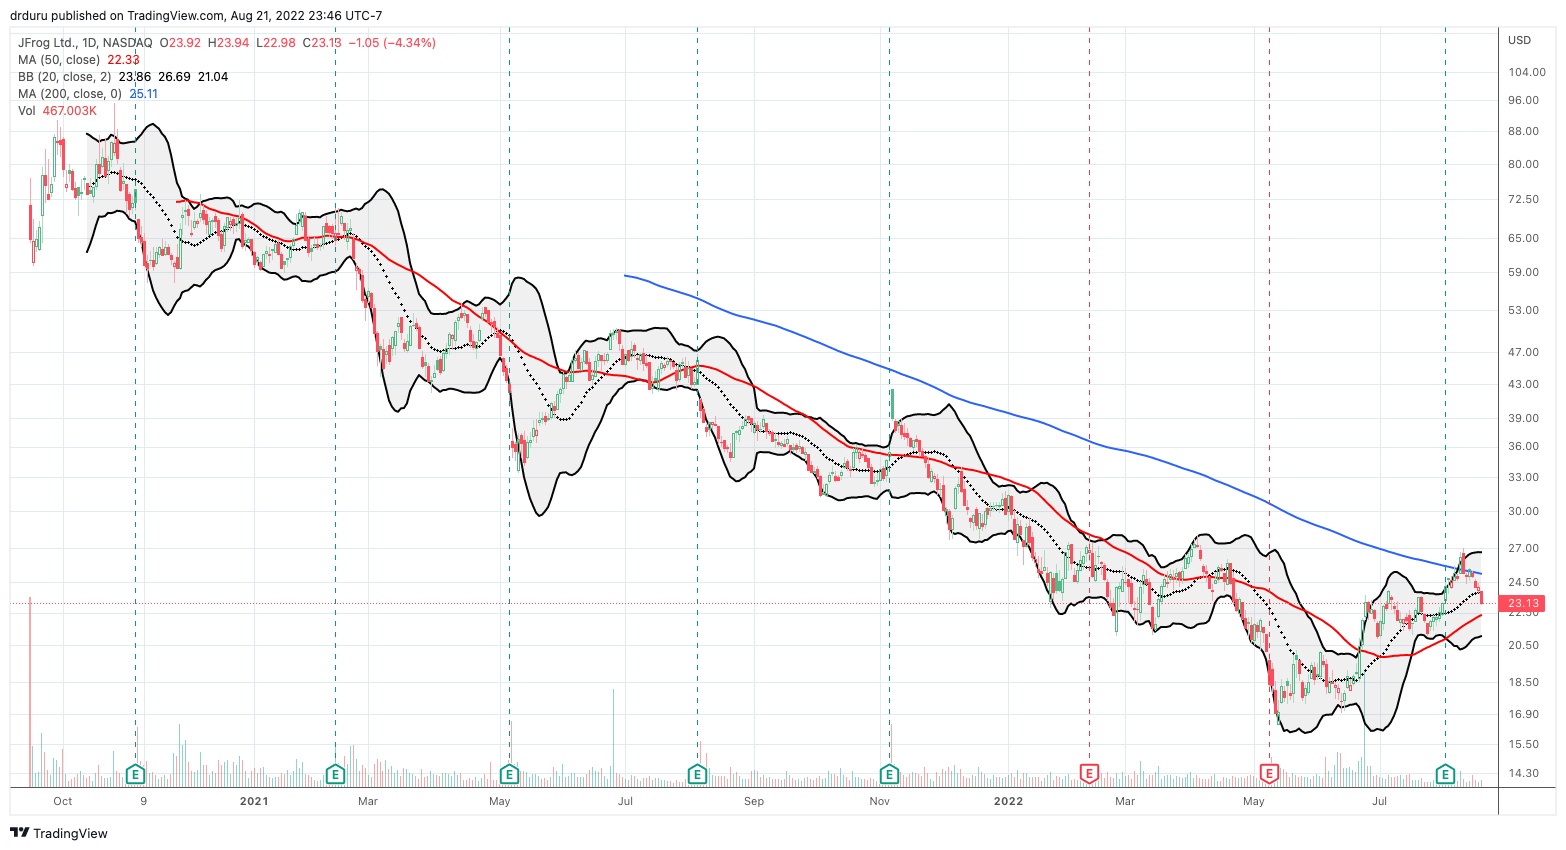
Task: Click the 88.00 price axis label
Action: click(1523, 132)
